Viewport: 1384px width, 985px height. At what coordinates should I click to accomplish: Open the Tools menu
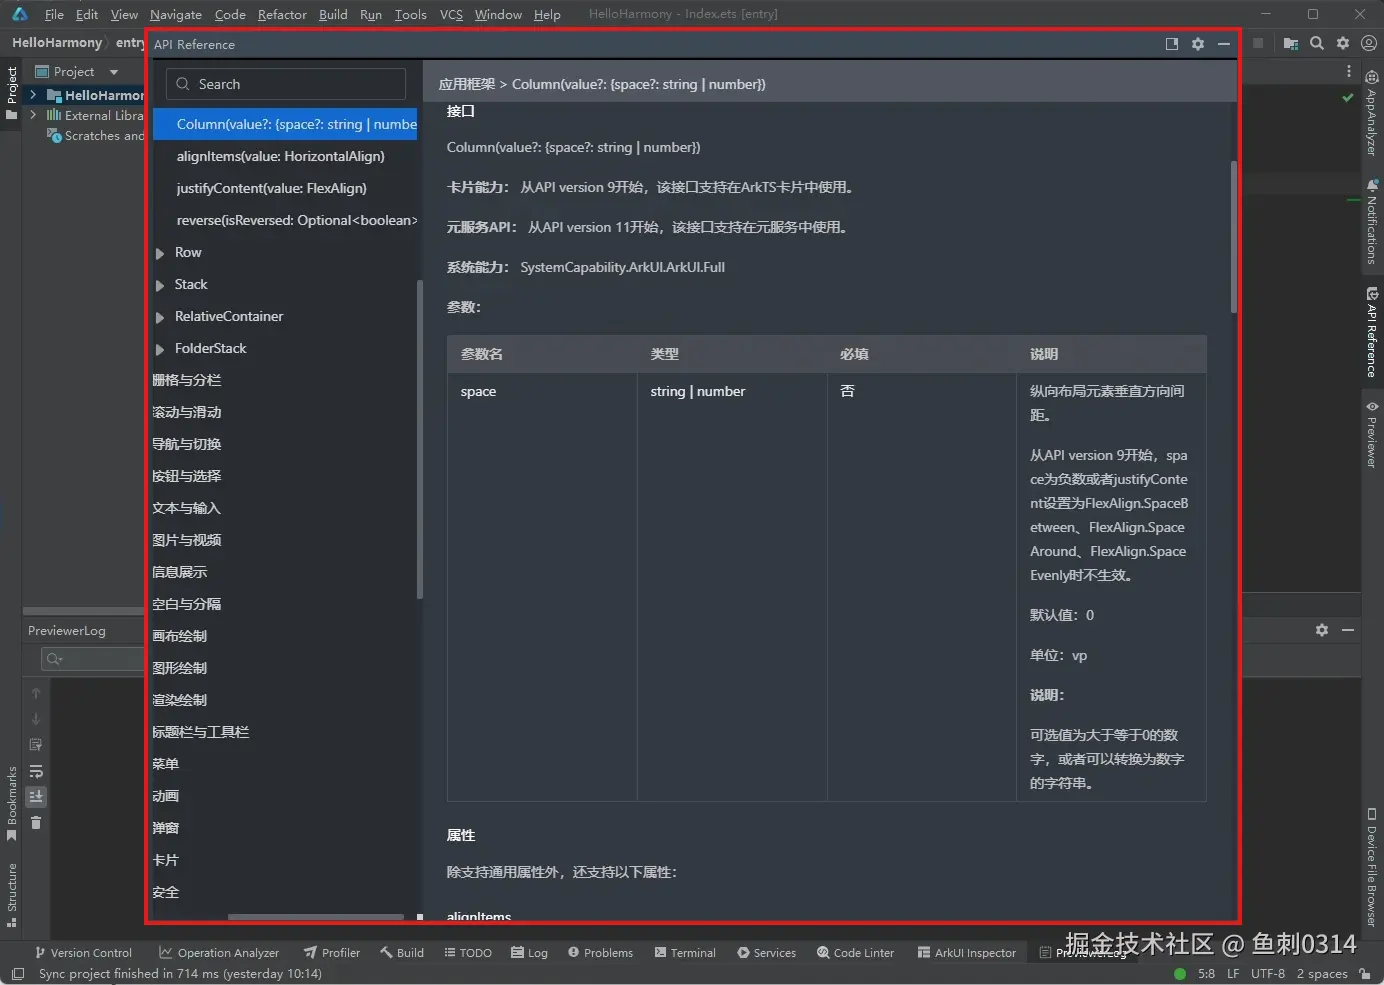[410, 14]
